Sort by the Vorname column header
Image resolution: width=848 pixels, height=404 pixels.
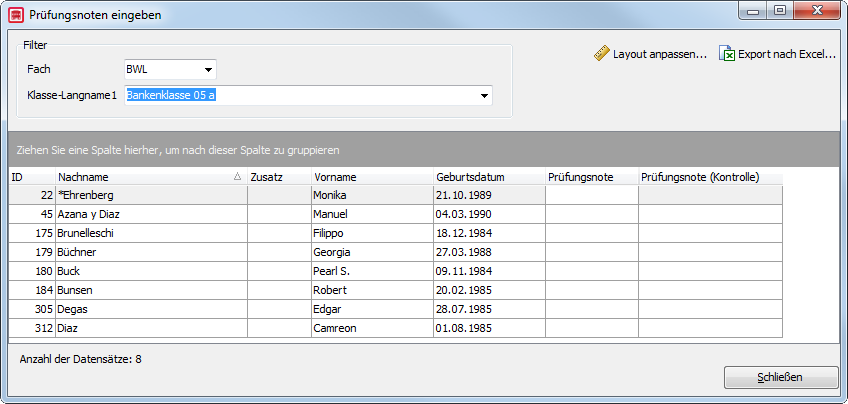click(x=372, y=177)
